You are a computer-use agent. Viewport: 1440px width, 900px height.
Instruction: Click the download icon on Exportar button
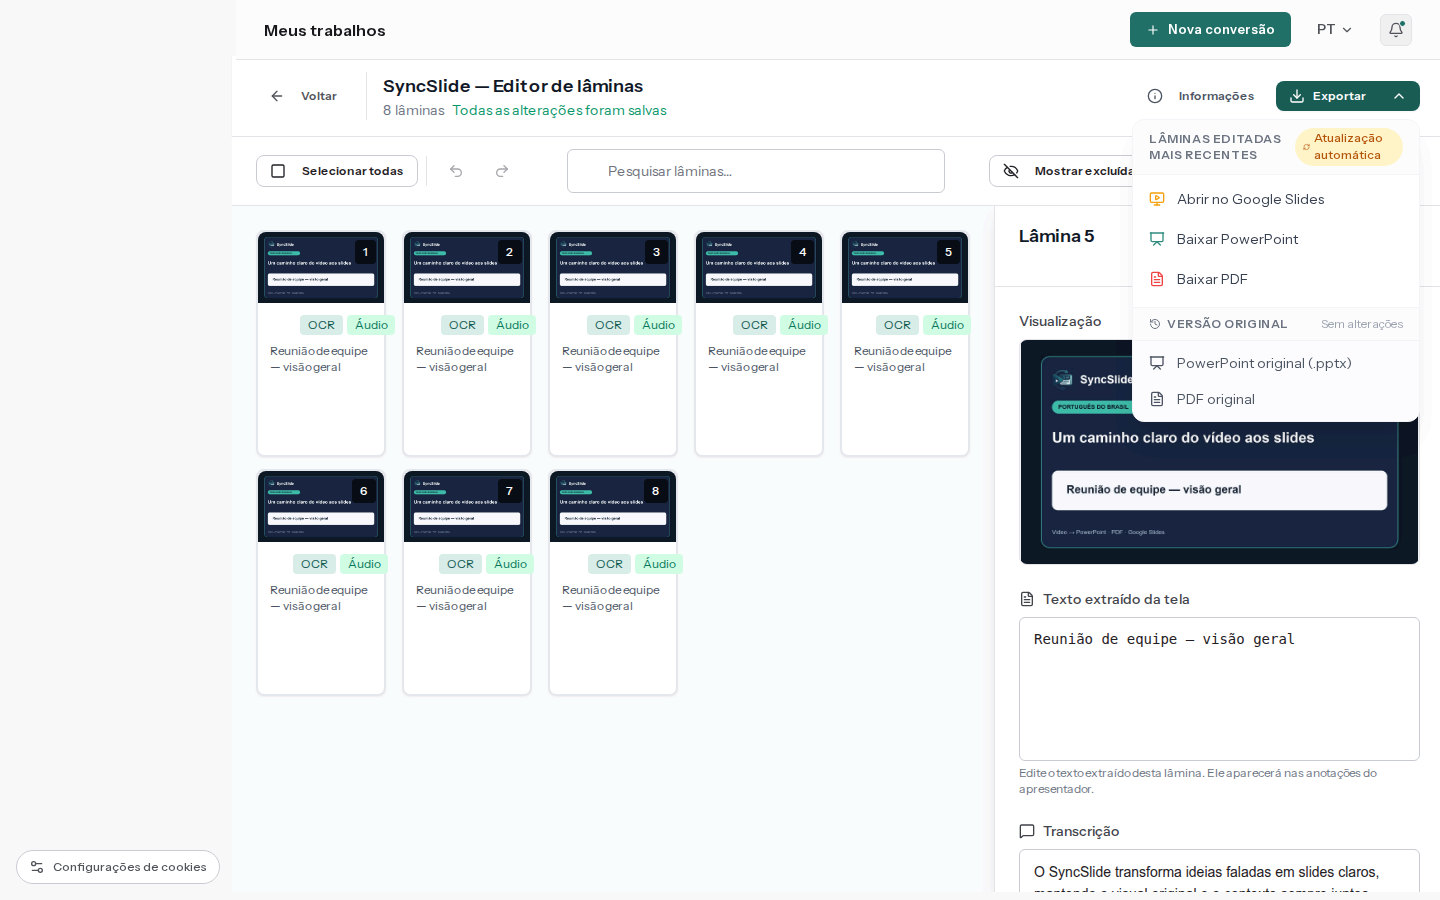point(1297,96)
